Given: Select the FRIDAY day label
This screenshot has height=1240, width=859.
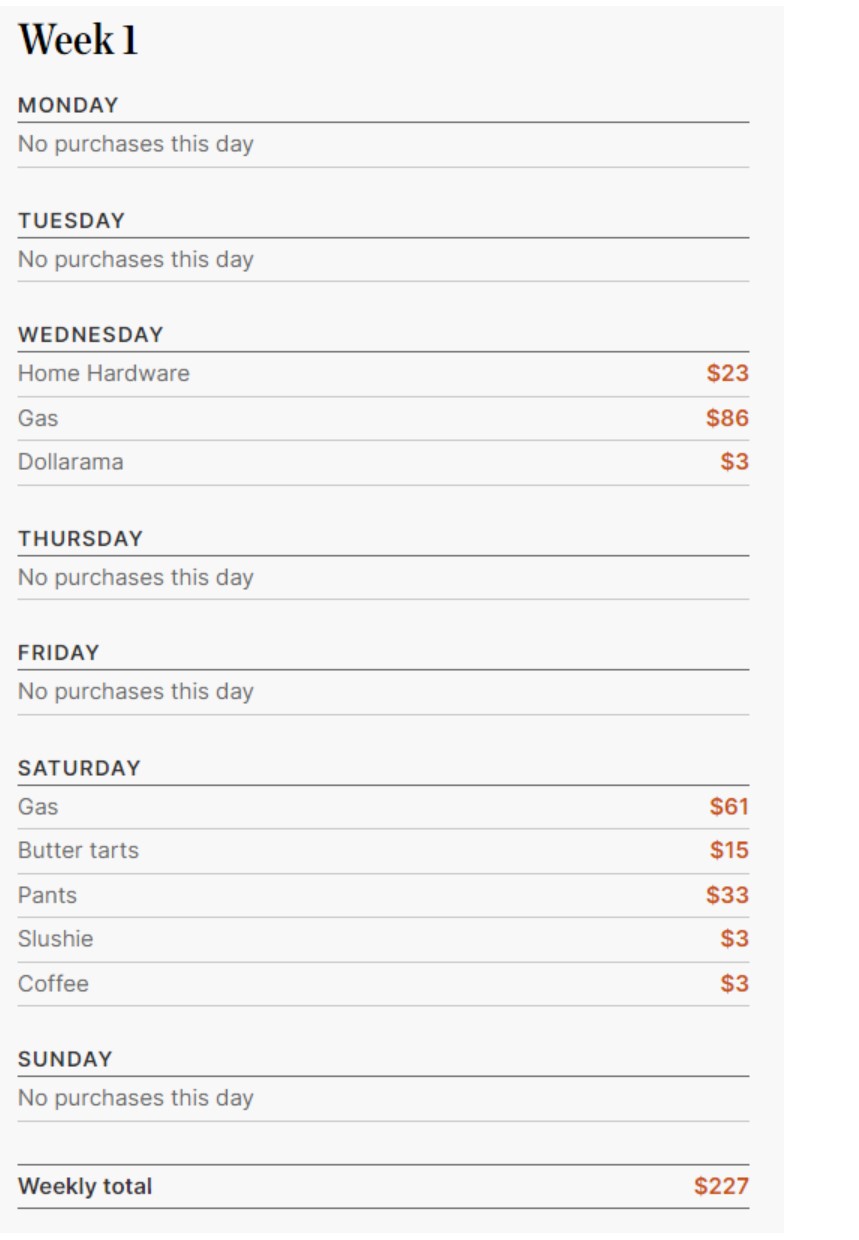Looking at the screenshot, I should point(59,653).
